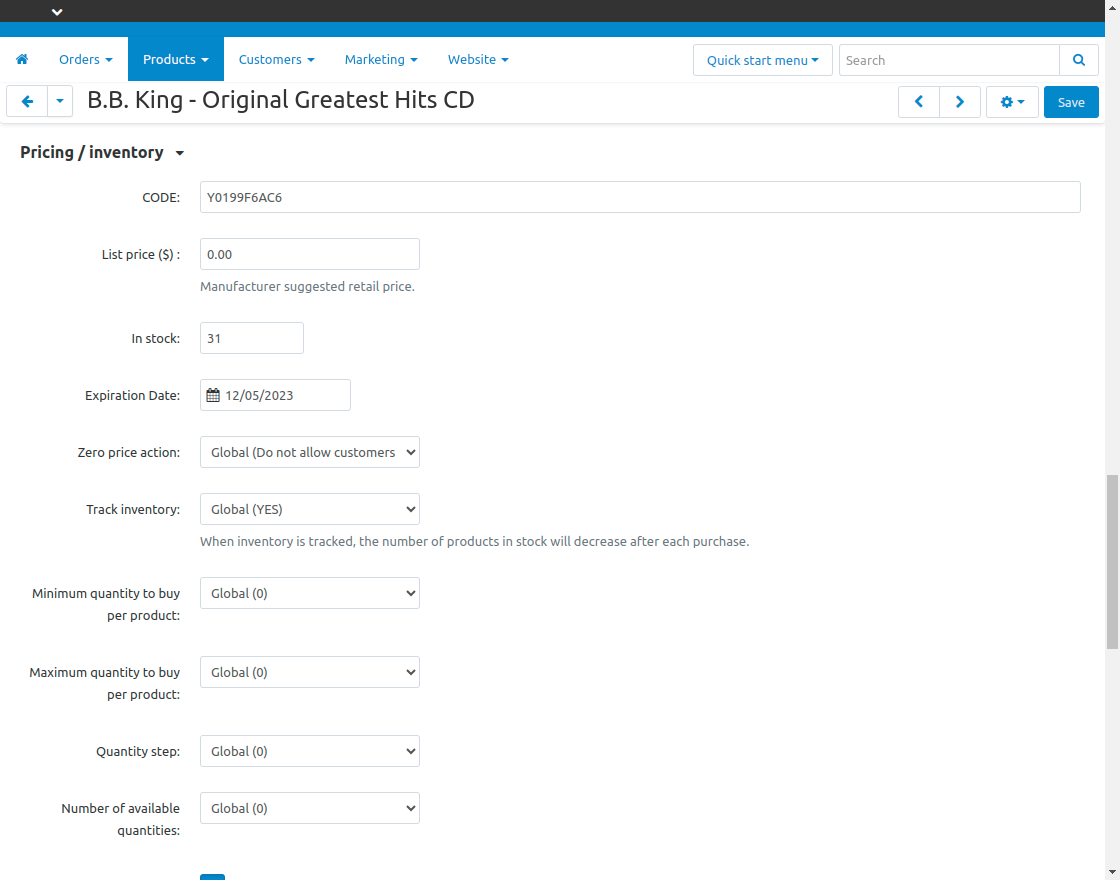Click the search magnifier icon

coord(1079,60)
